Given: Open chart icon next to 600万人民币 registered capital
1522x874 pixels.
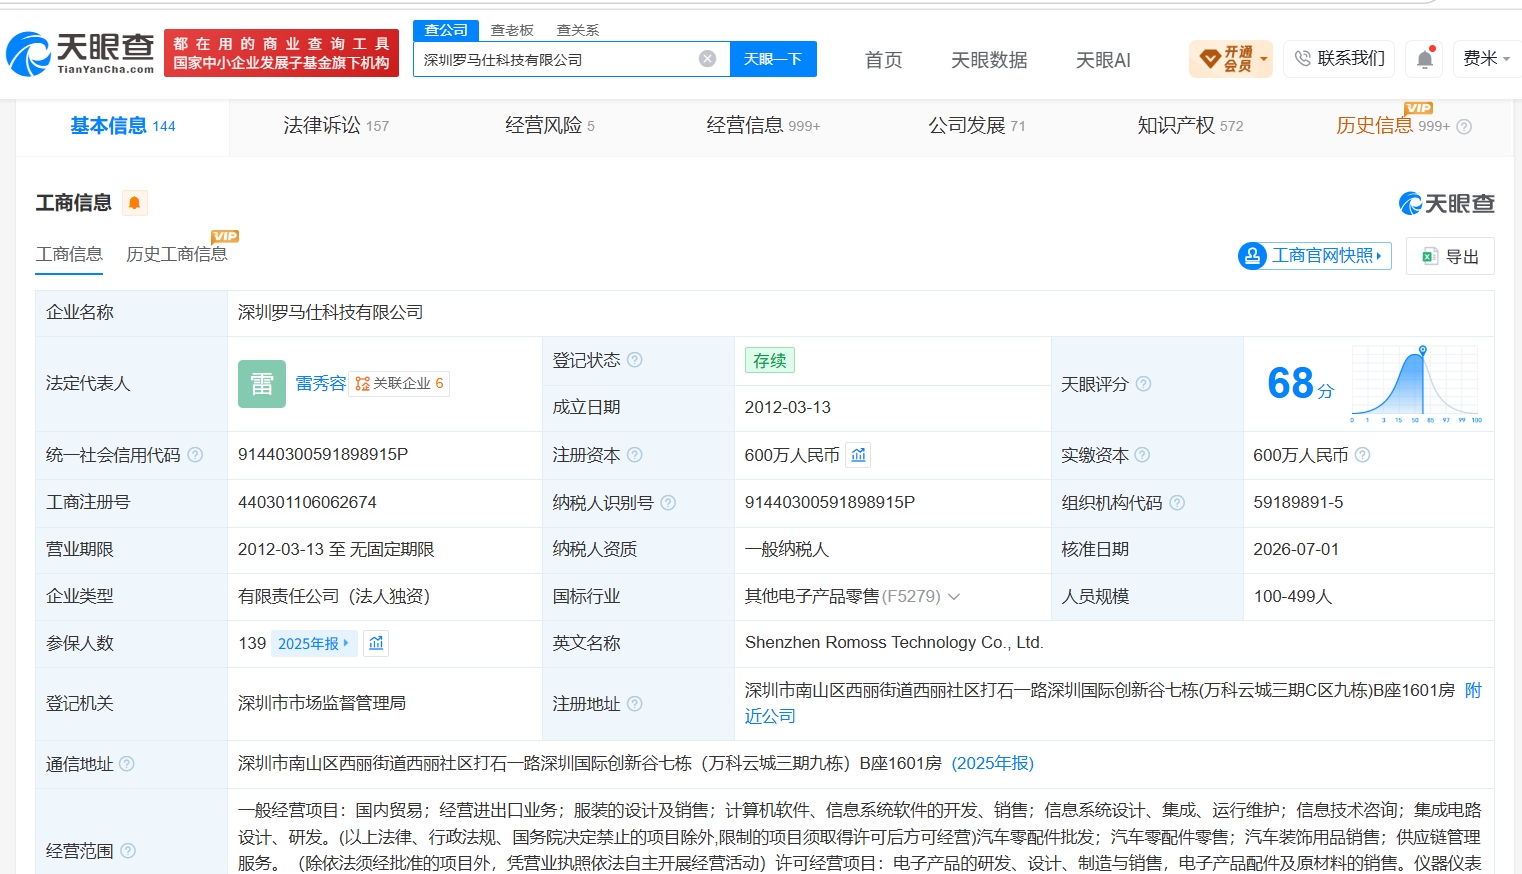Looking at the screenshot, I should pos(858,455).
